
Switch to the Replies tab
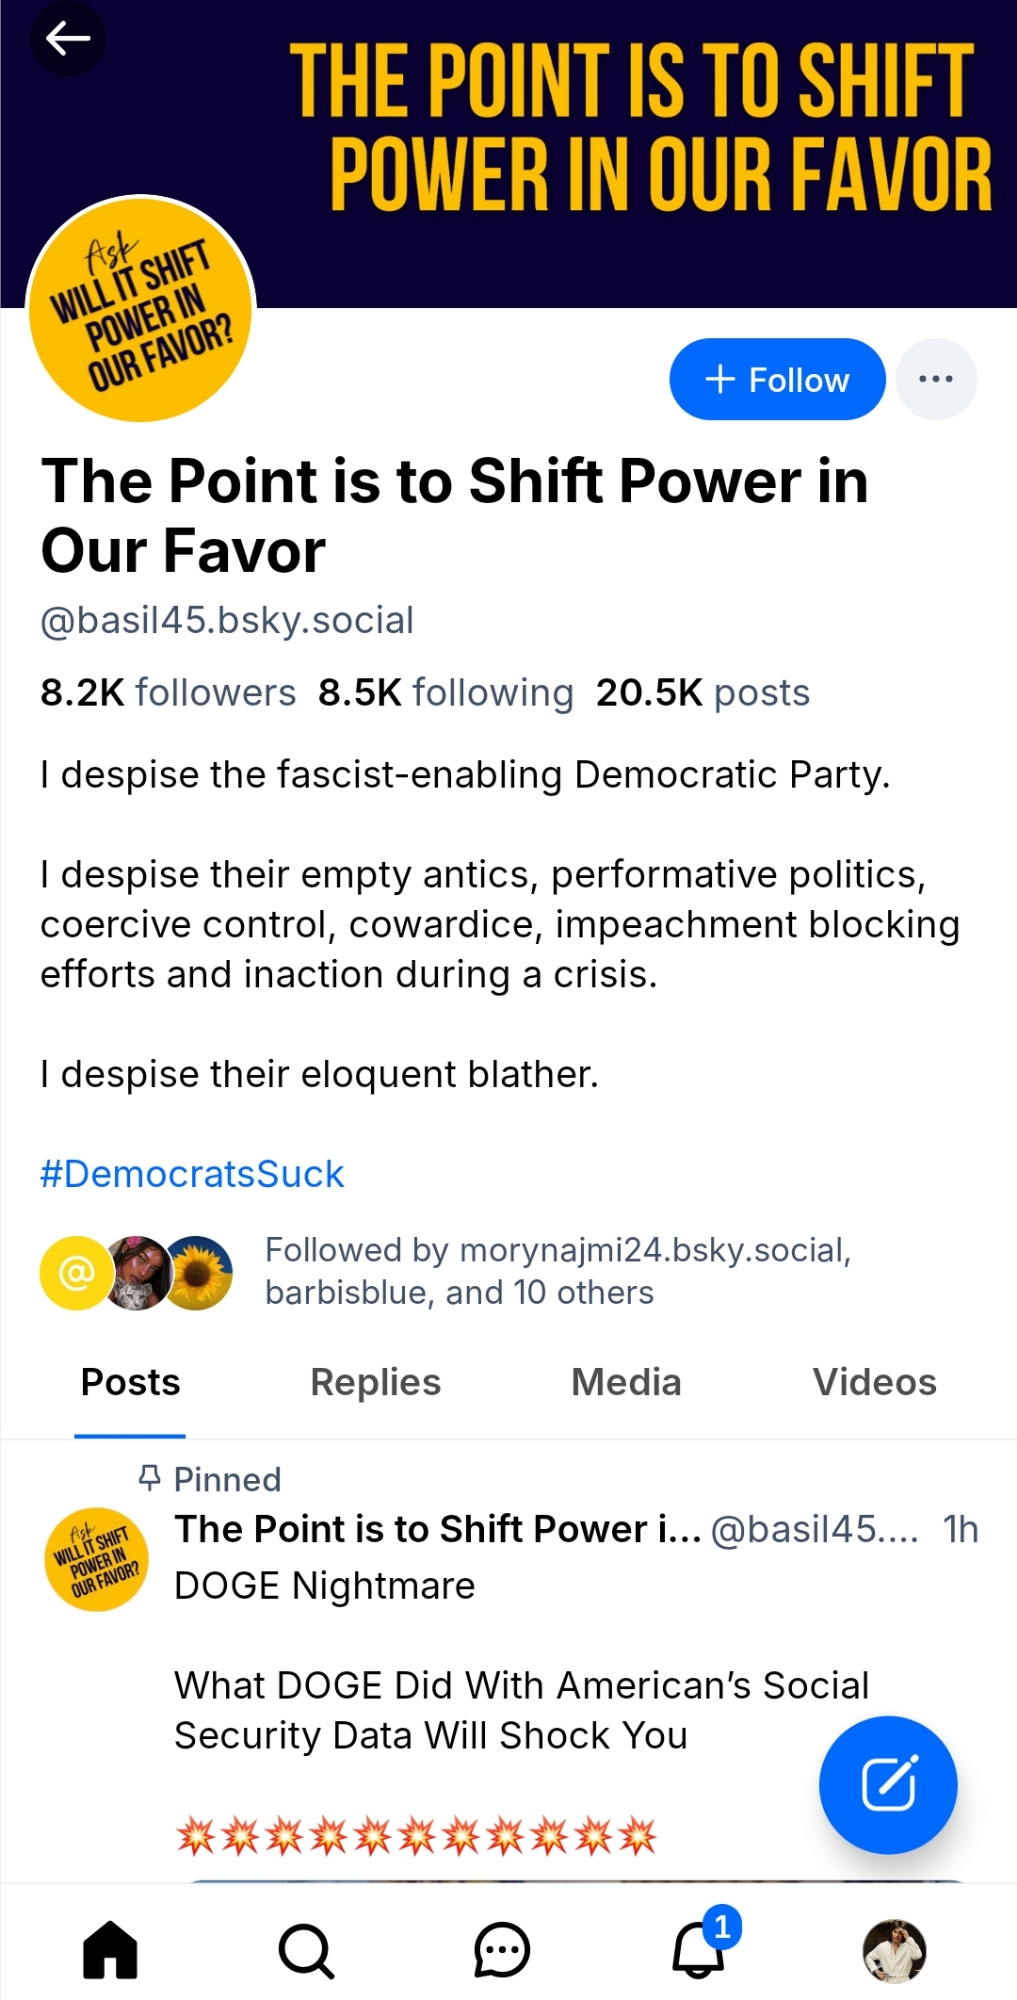coord(375,1382)
